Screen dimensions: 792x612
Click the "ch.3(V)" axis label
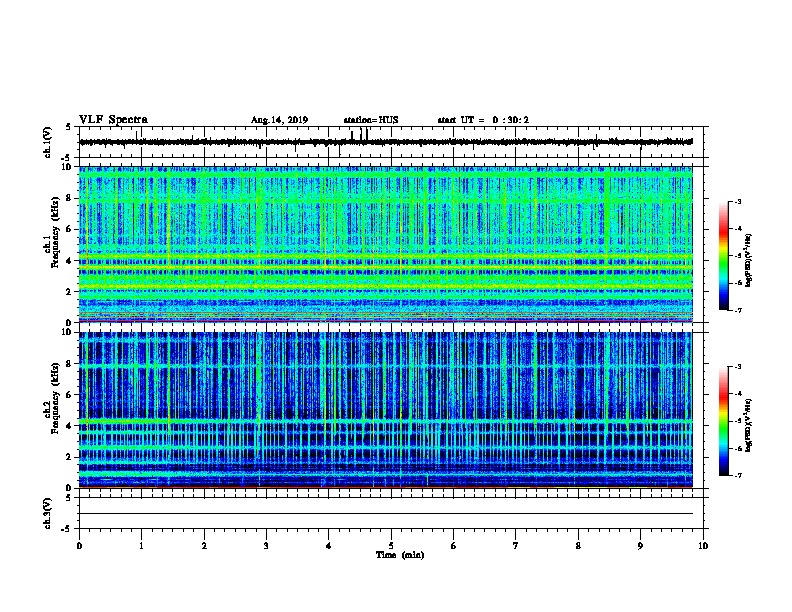click(48, 513)
